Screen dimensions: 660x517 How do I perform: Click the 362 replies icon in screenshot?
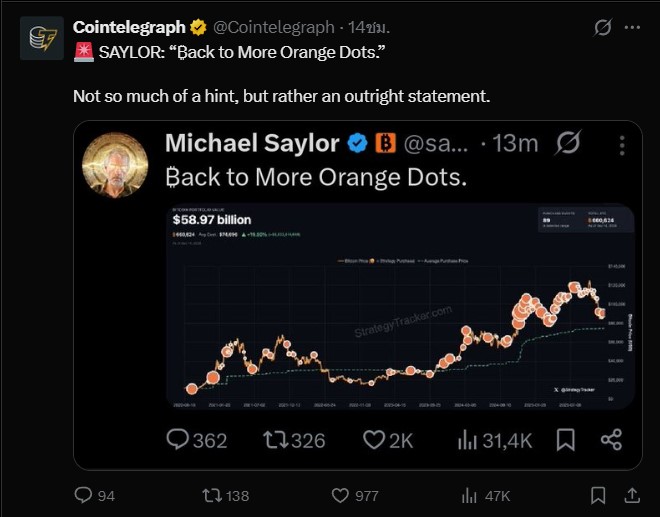tap(178, 439)
